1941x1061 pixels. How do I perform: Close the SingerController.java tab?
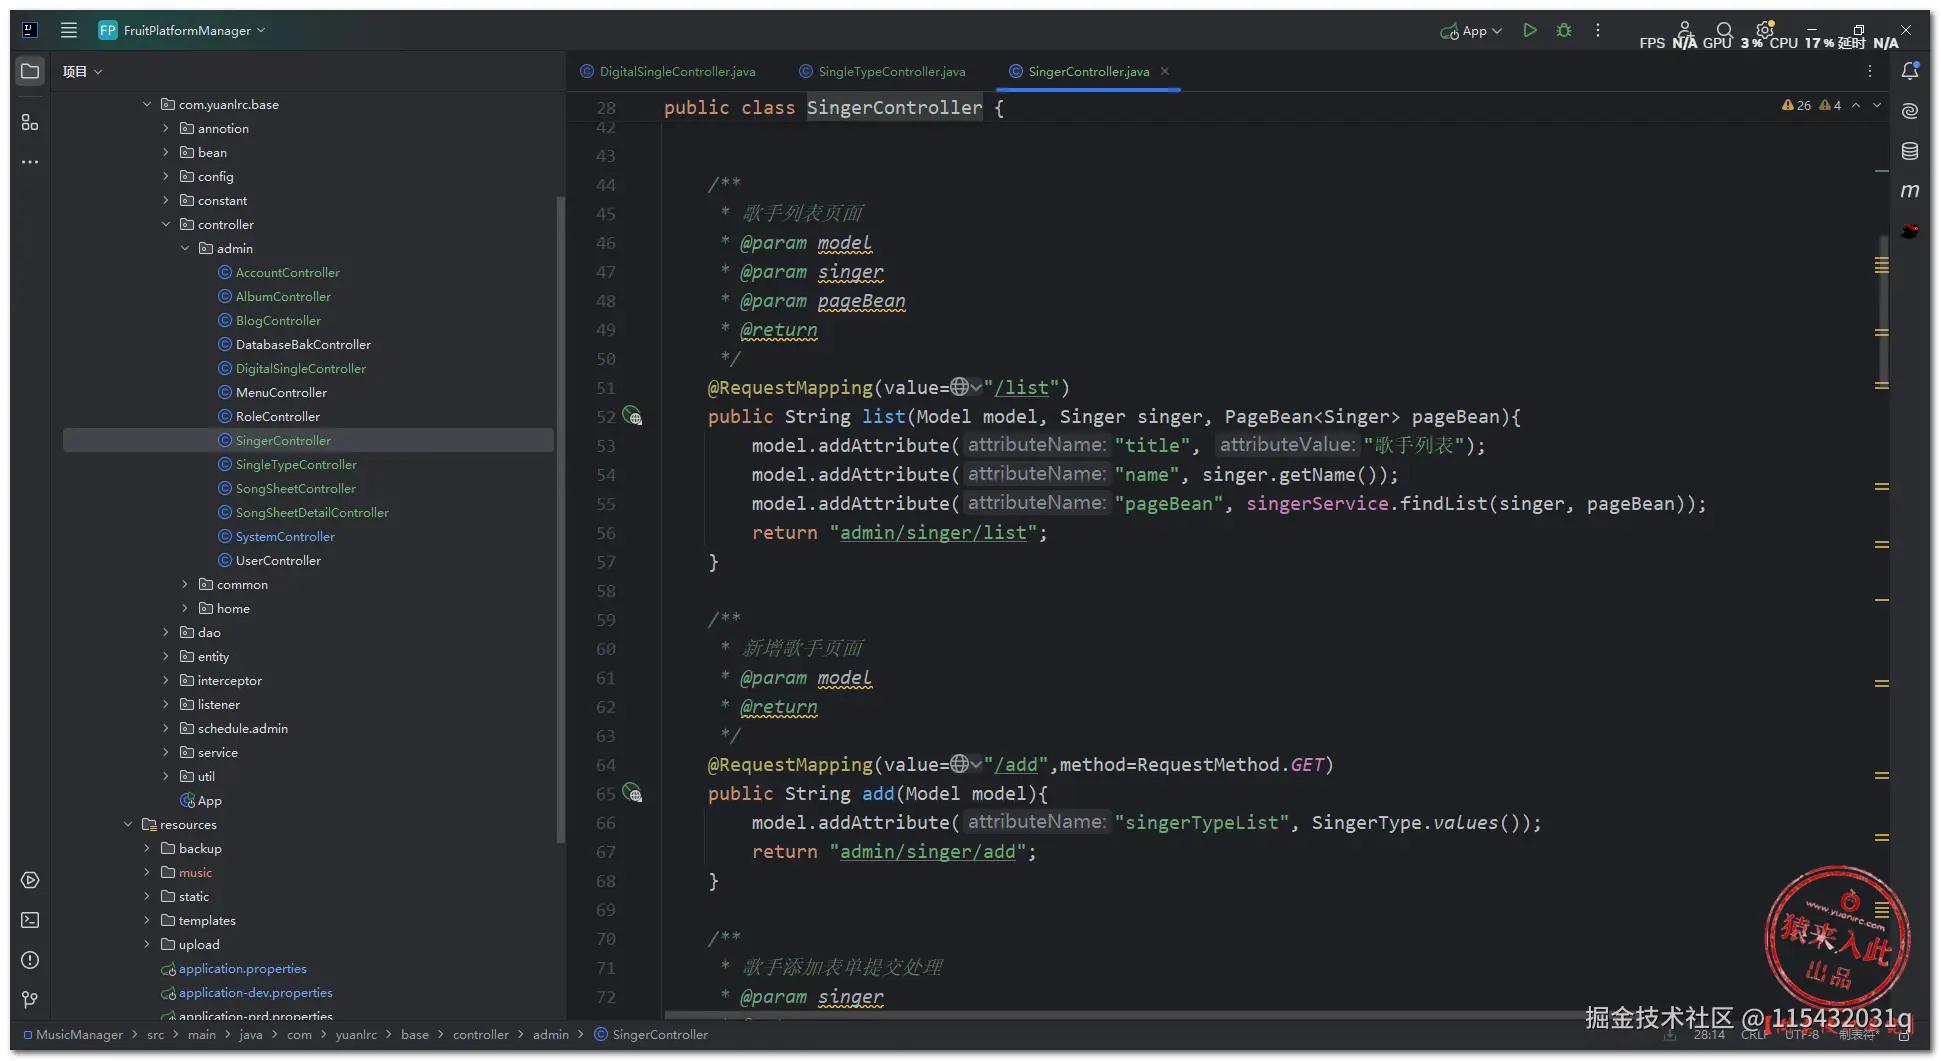click(1165, 71)
